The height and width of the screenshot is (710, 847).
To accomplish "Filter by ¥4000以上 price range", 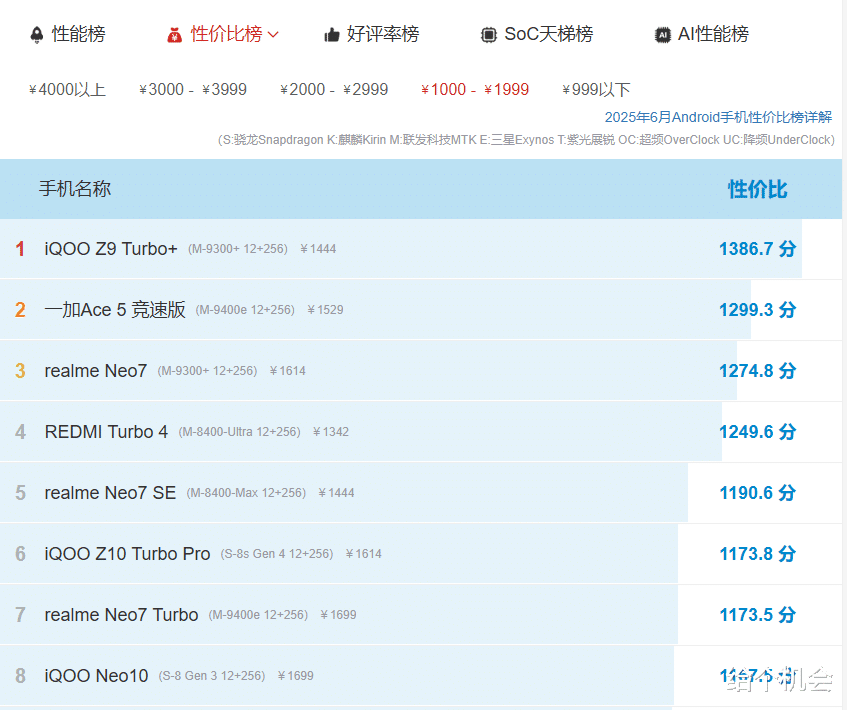I will 67,90.
